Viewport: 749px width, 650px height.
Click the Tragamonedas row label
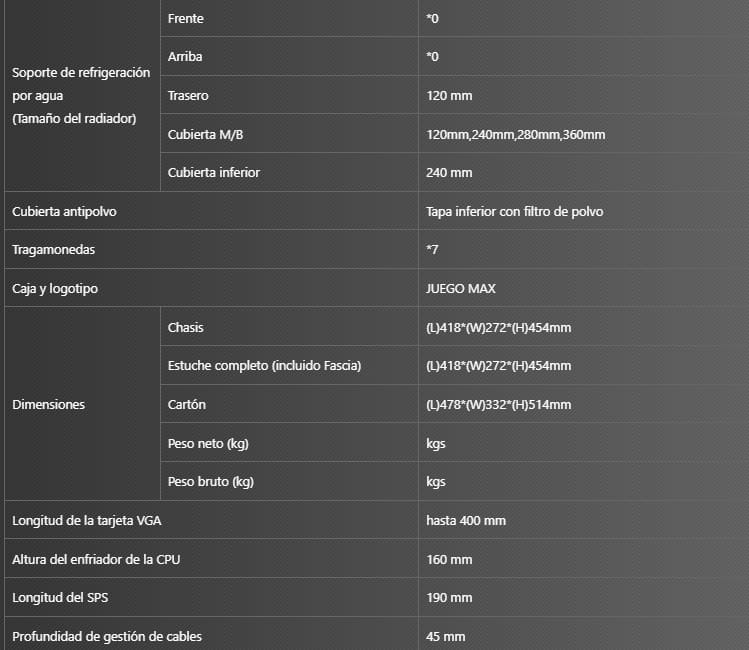click(54, 250)
